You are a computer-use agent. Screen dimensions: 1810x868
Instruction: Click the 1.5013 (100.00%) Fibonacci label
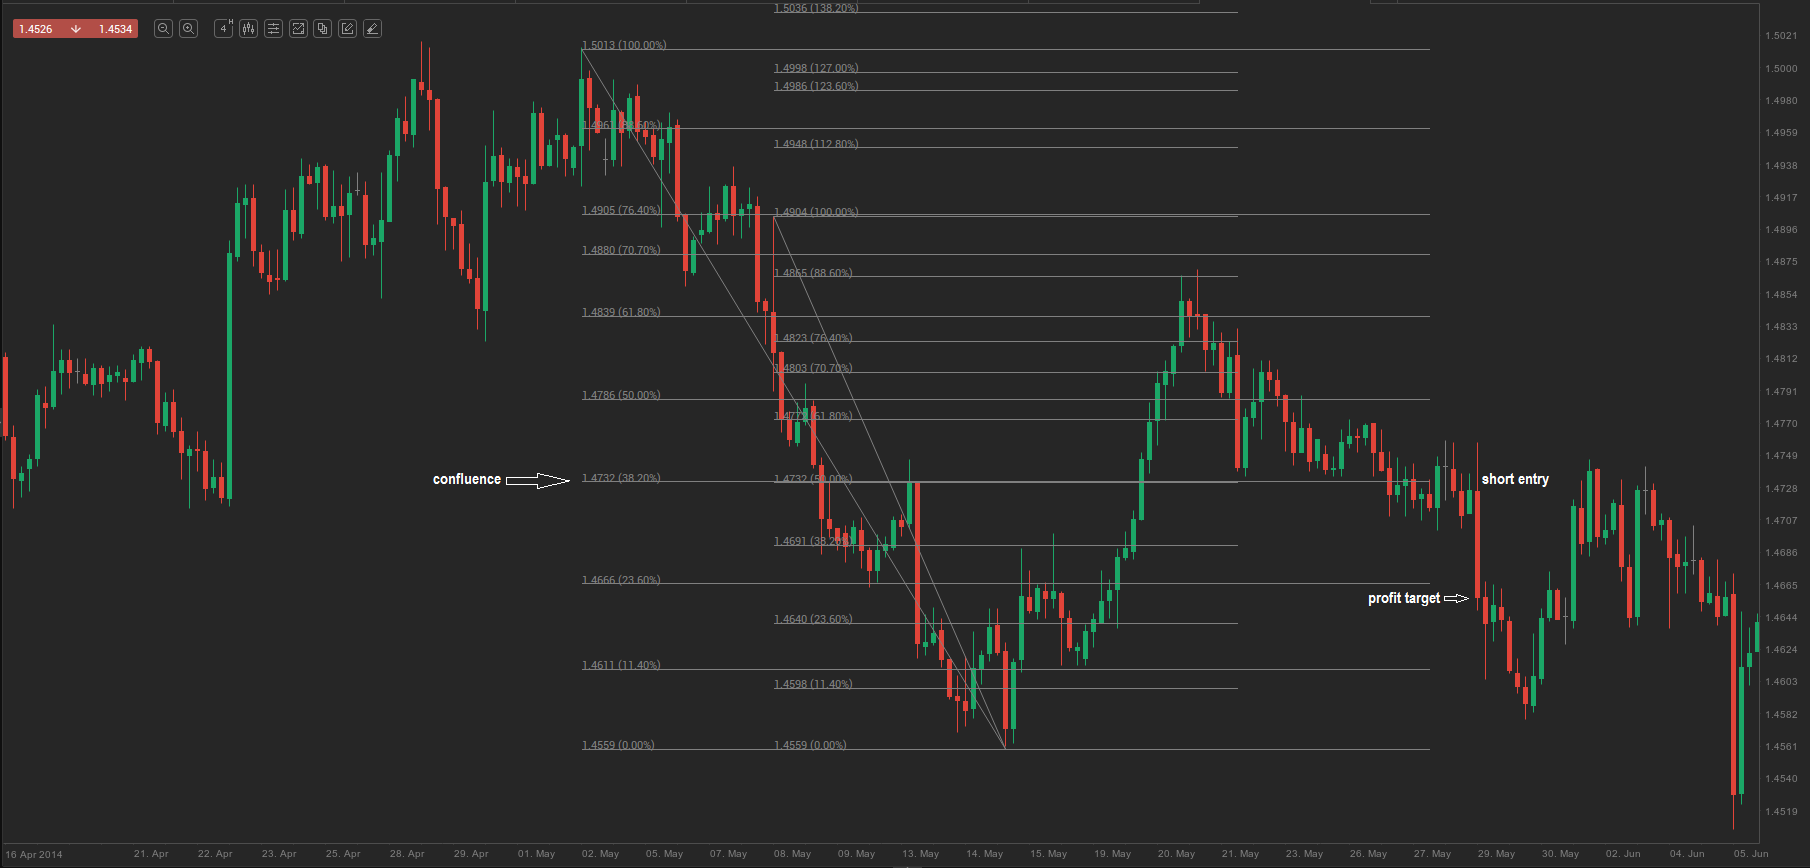click(624, 45)
